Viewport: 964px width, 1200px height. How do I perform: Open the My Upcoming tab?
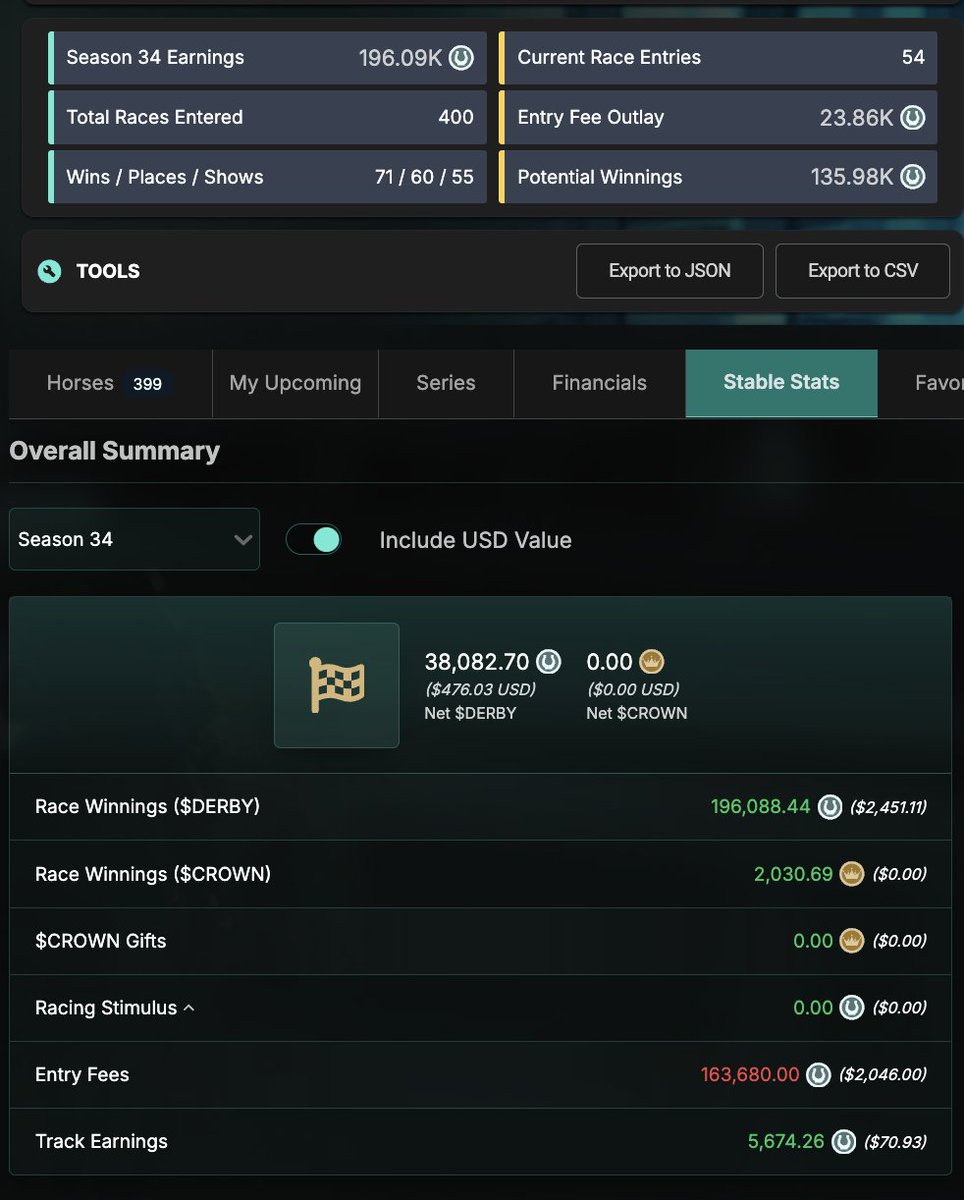pos(295,383)
